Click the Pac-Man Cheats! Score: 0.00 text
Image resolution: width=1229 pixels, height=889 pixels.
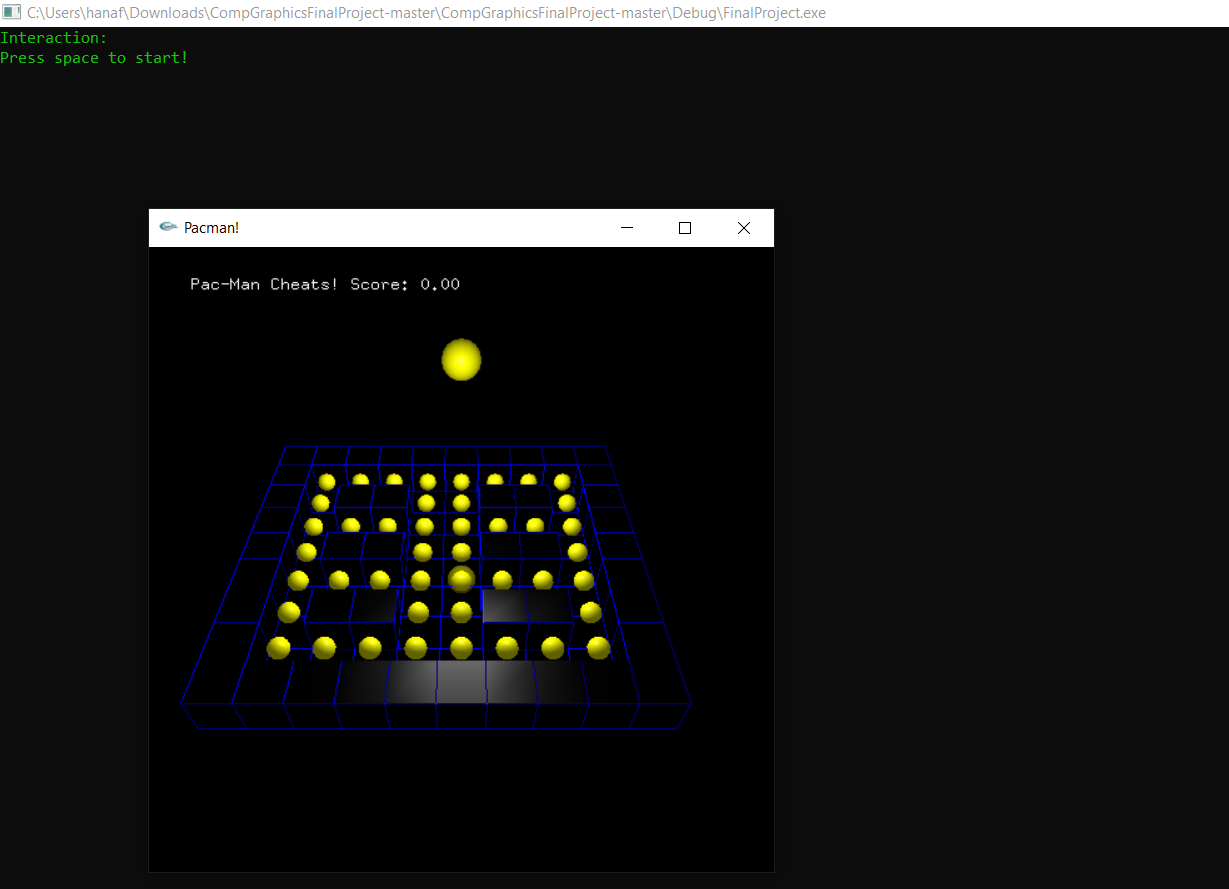[x=325, y=284]
